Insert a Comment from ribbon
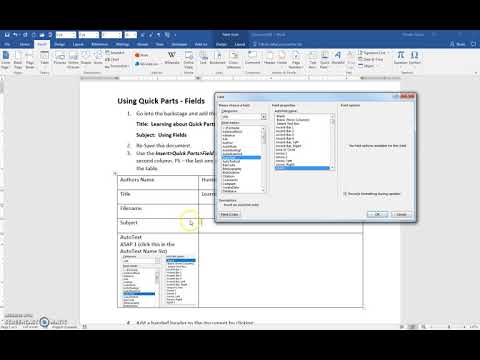Image resolution: width=480 pixels, height=360 pixels. (252, 58)
